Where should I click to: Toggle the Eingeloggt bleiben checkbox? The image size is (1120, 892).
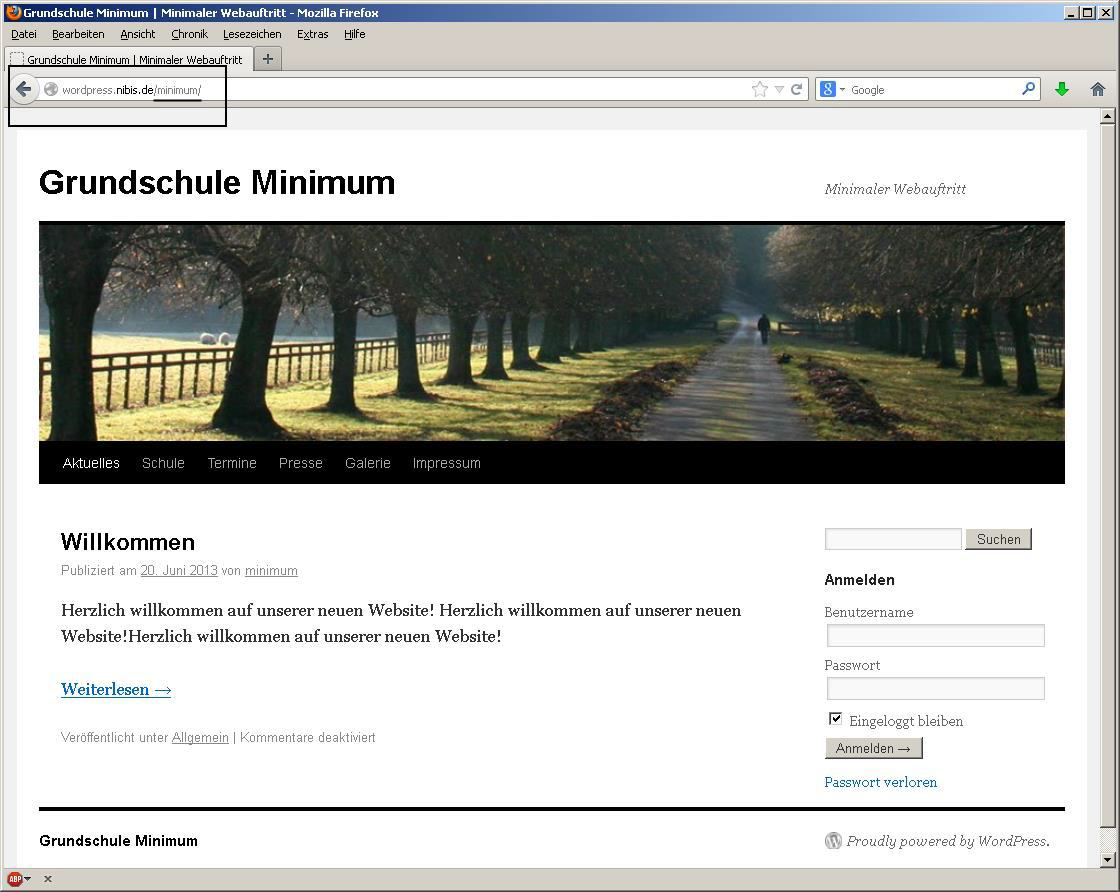(x=836, y=719)
